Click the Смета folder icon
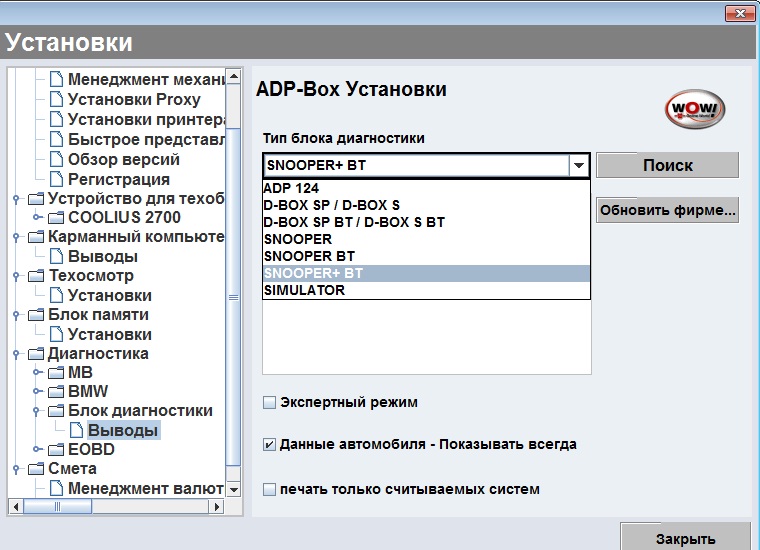The image size is (760, 550). point(36,469)
